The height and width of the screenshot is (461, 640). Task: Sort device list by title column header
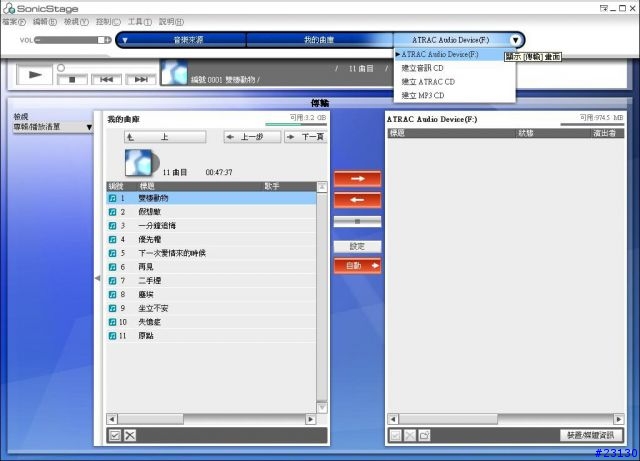coord(451,133)
